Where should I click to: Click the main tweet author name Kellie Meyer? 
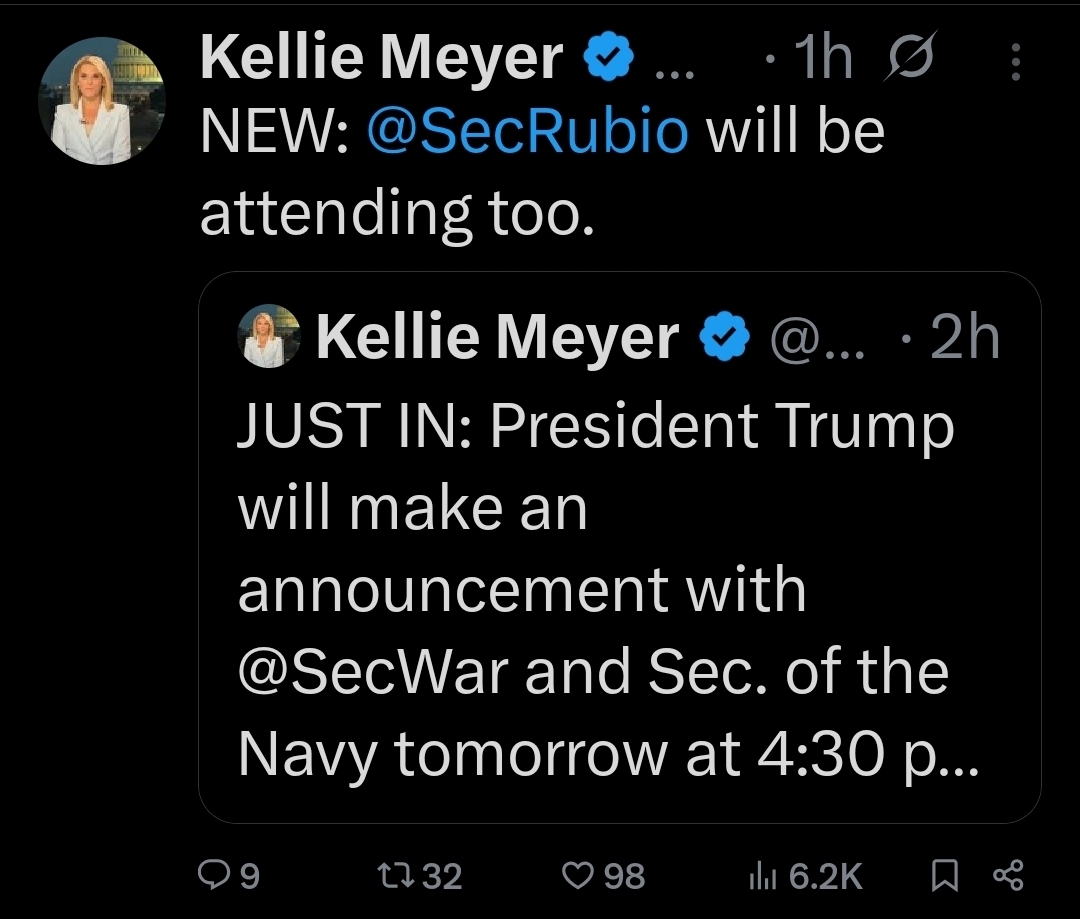pos(382,58)
